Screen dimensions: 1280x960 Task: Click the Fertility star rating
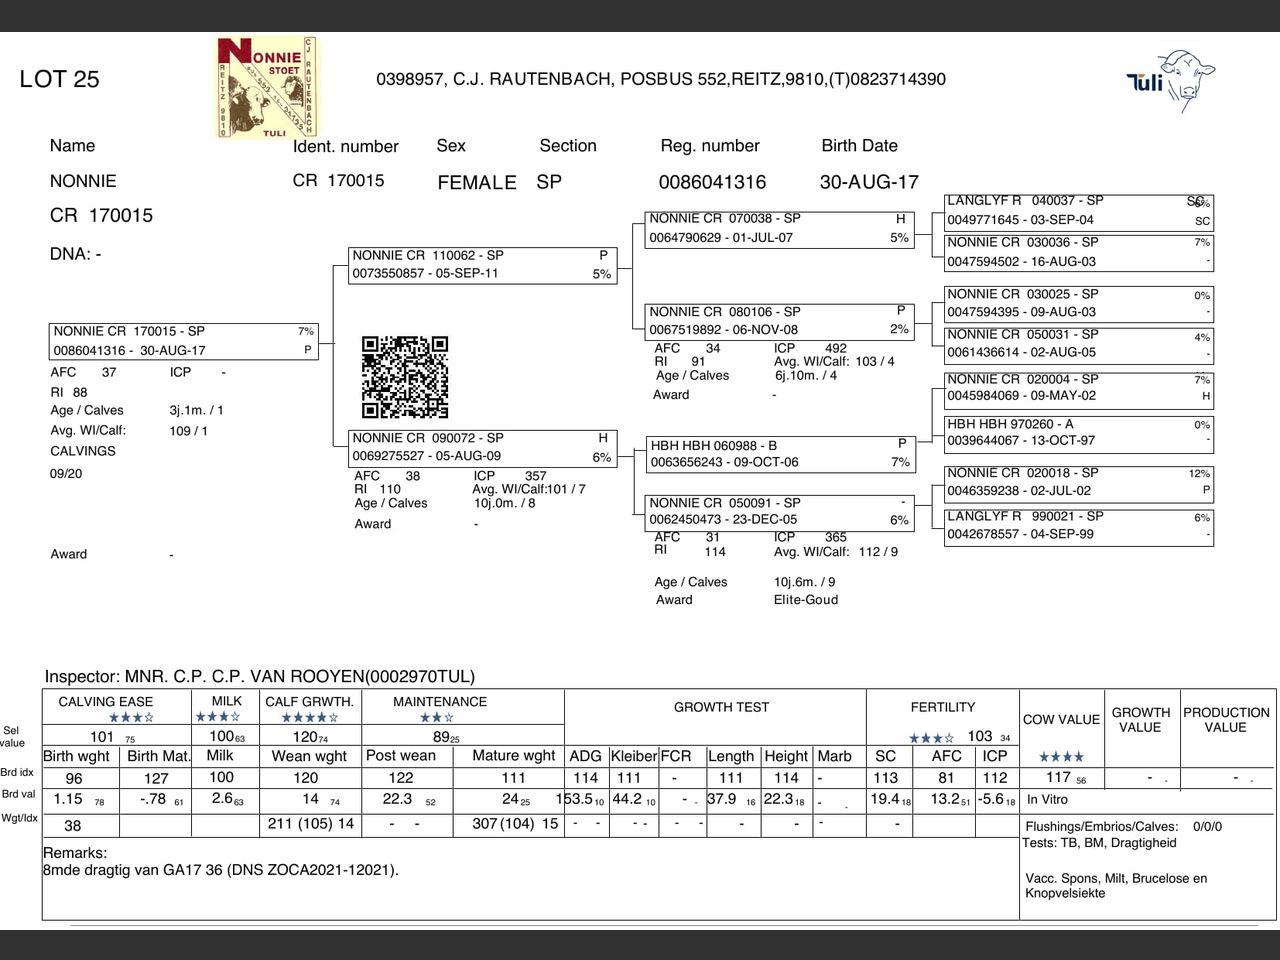pyautogui.click(x=931, y=738)
